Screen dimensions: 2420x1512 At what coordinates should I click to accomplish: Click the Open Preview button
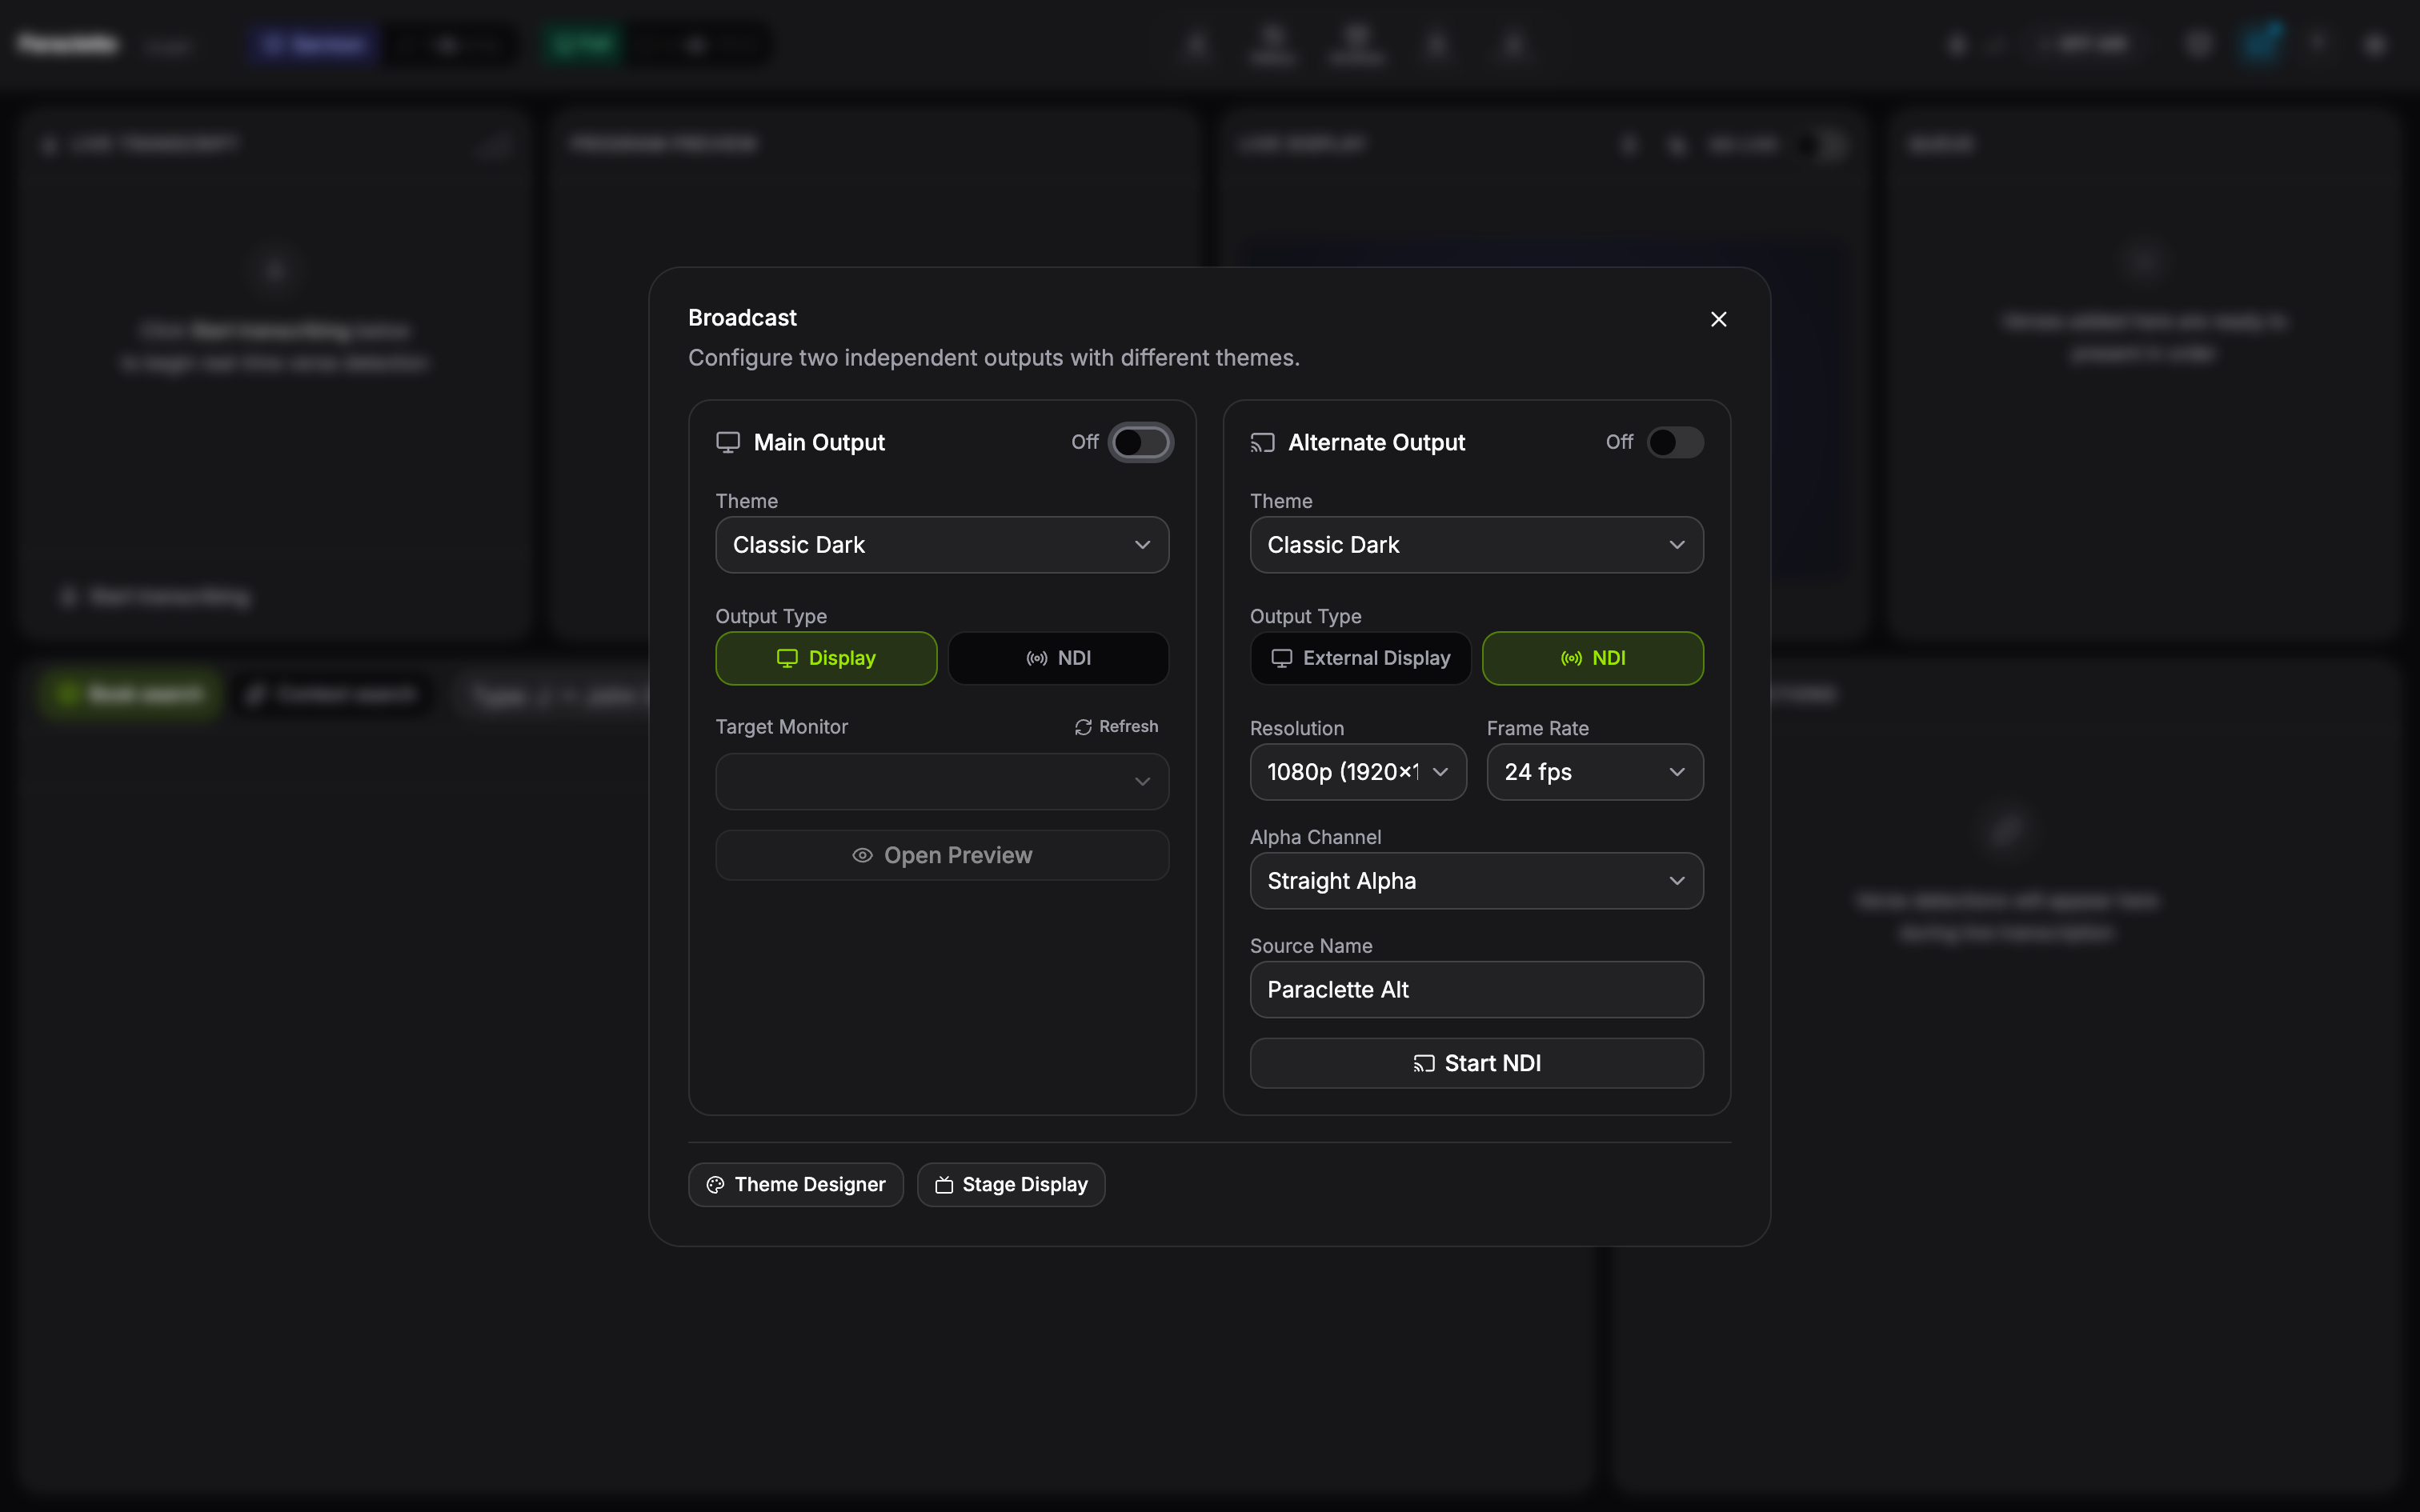(942, 855)
